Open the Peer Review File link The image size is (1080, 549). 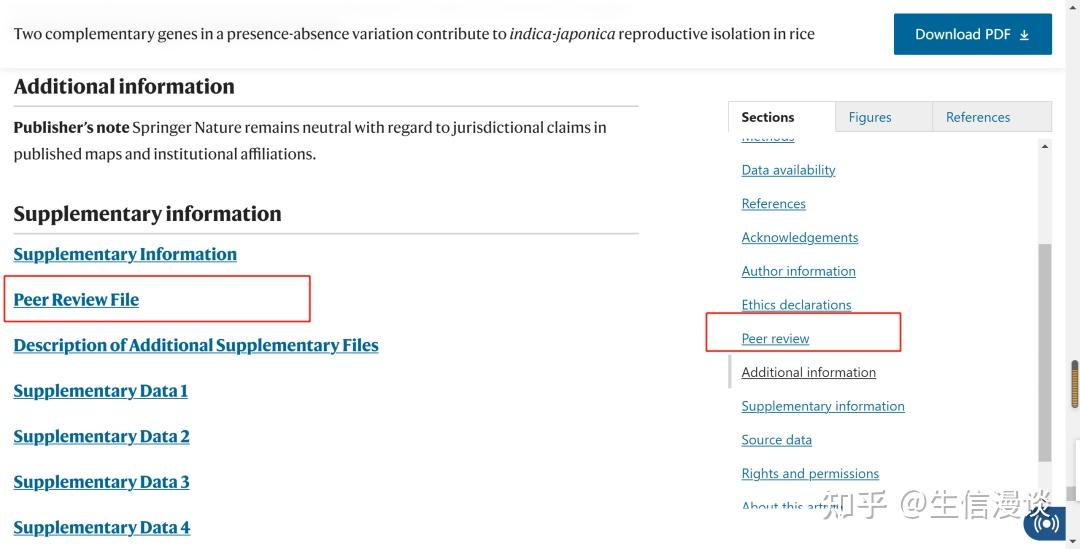76,299
